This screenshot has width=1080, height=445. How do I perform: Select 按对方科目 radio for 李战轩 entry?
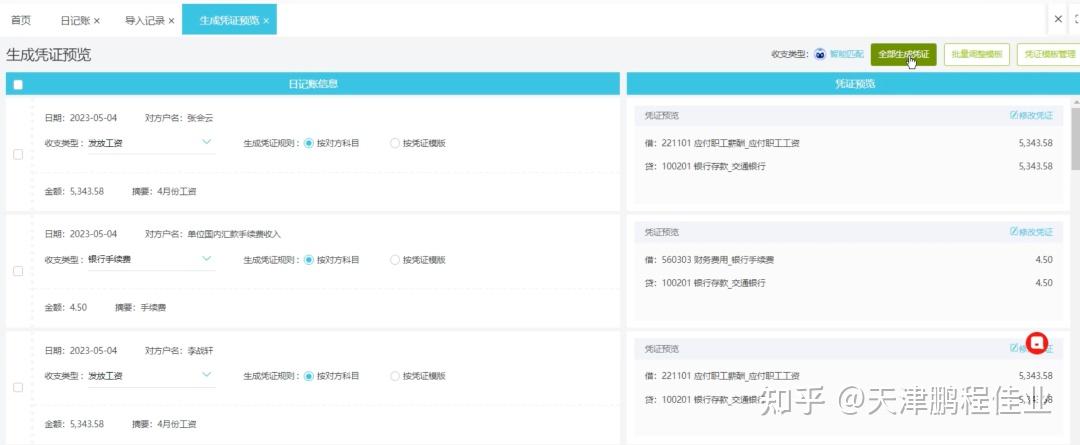[x=309, y=377]
